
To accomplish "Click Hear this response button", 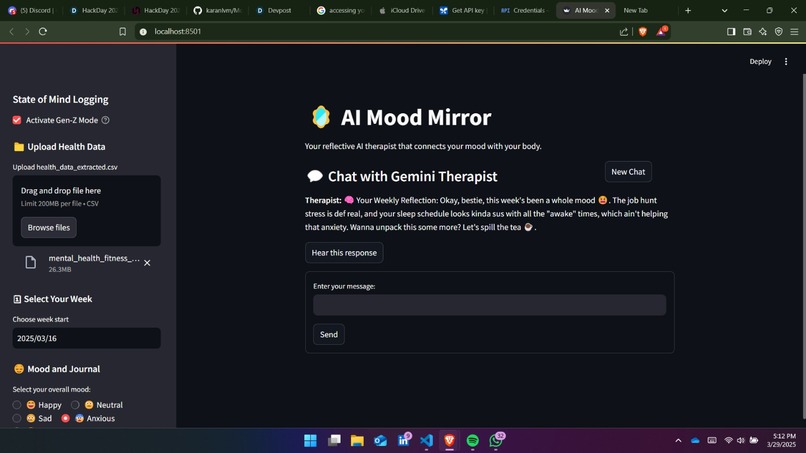I will click(344, 252).
